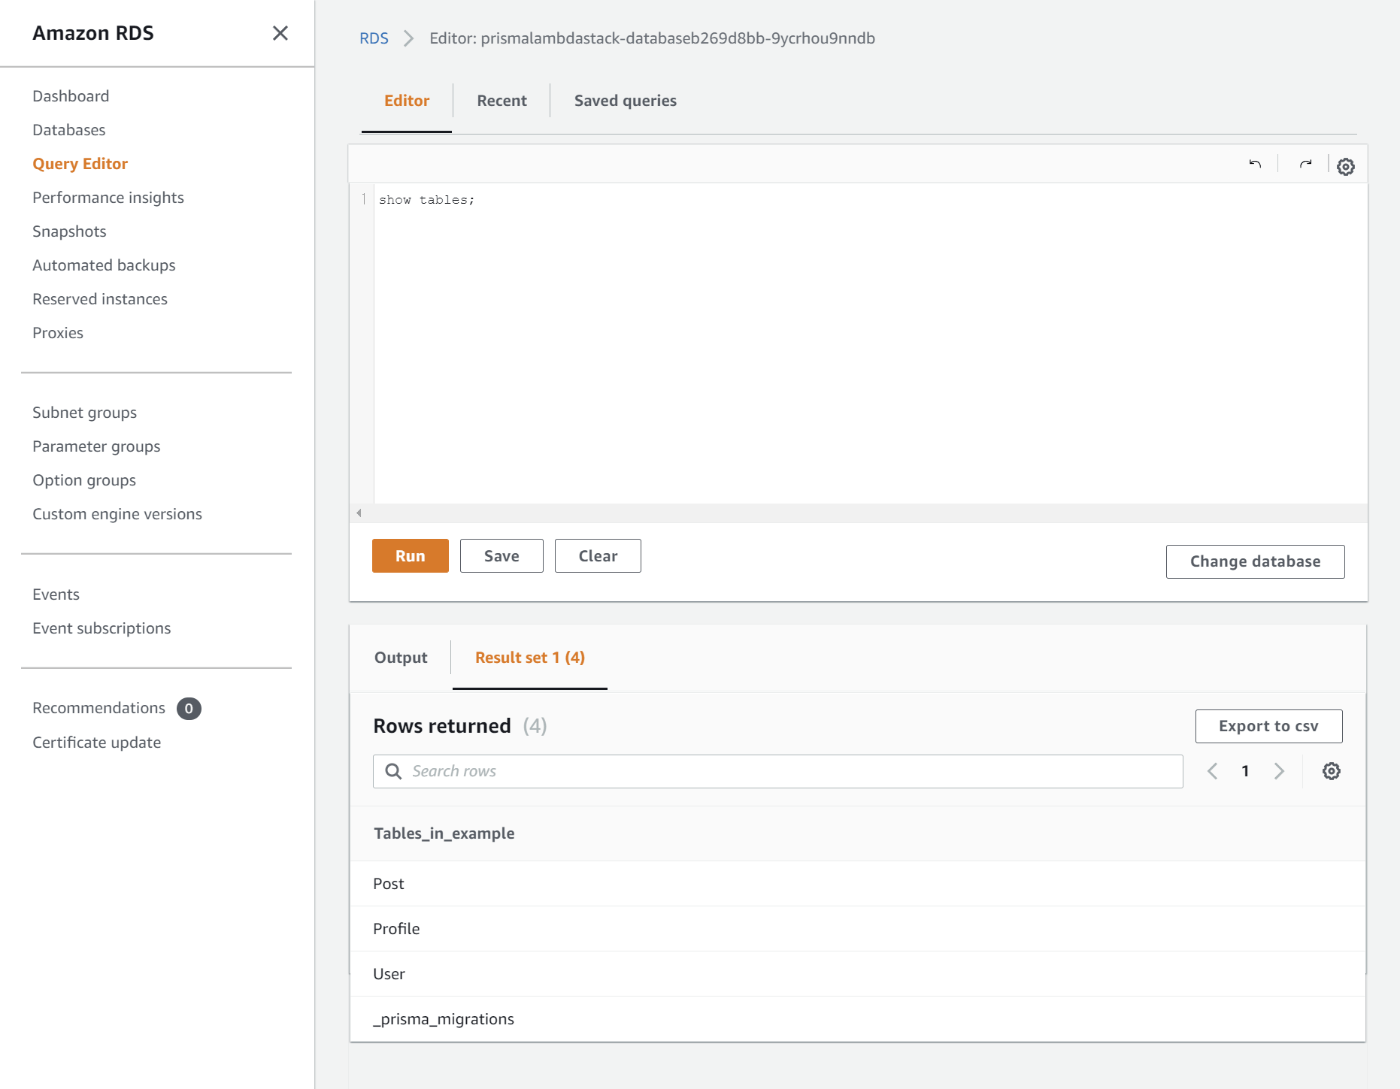1400x1089 pixels.
Task: Open Automated backups page
Action: click(104, 265)
